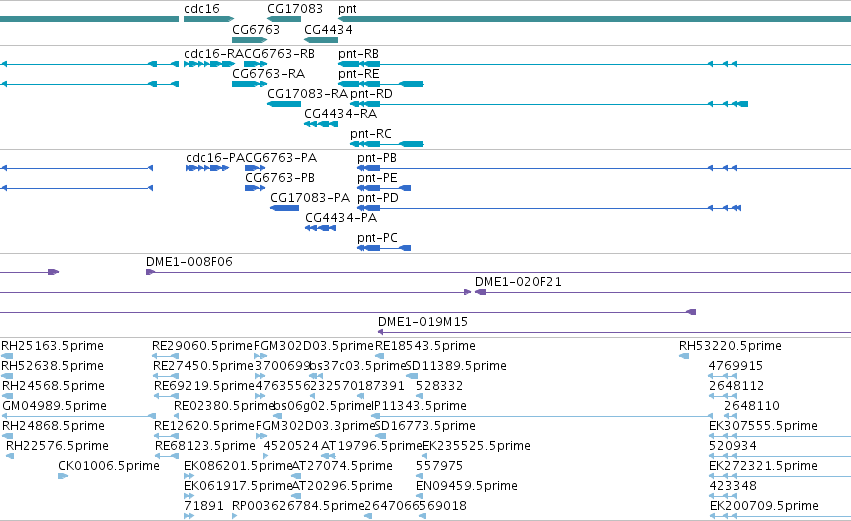Select EST label RE68123.5prime
This screenshot has width=851, height=521.
[x=205, y=447]
